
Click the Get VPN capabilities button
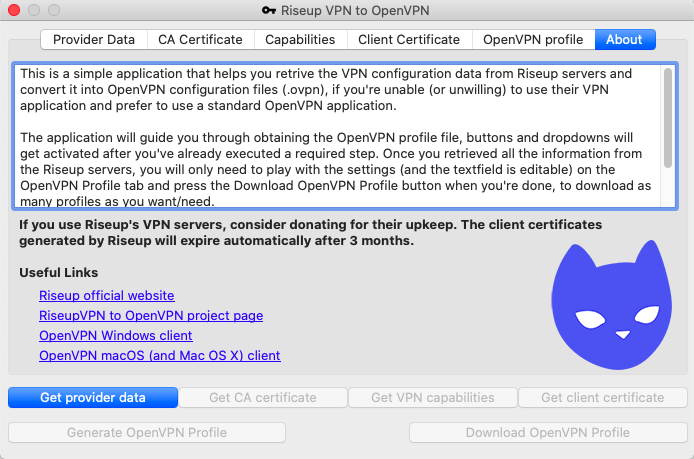433,398
